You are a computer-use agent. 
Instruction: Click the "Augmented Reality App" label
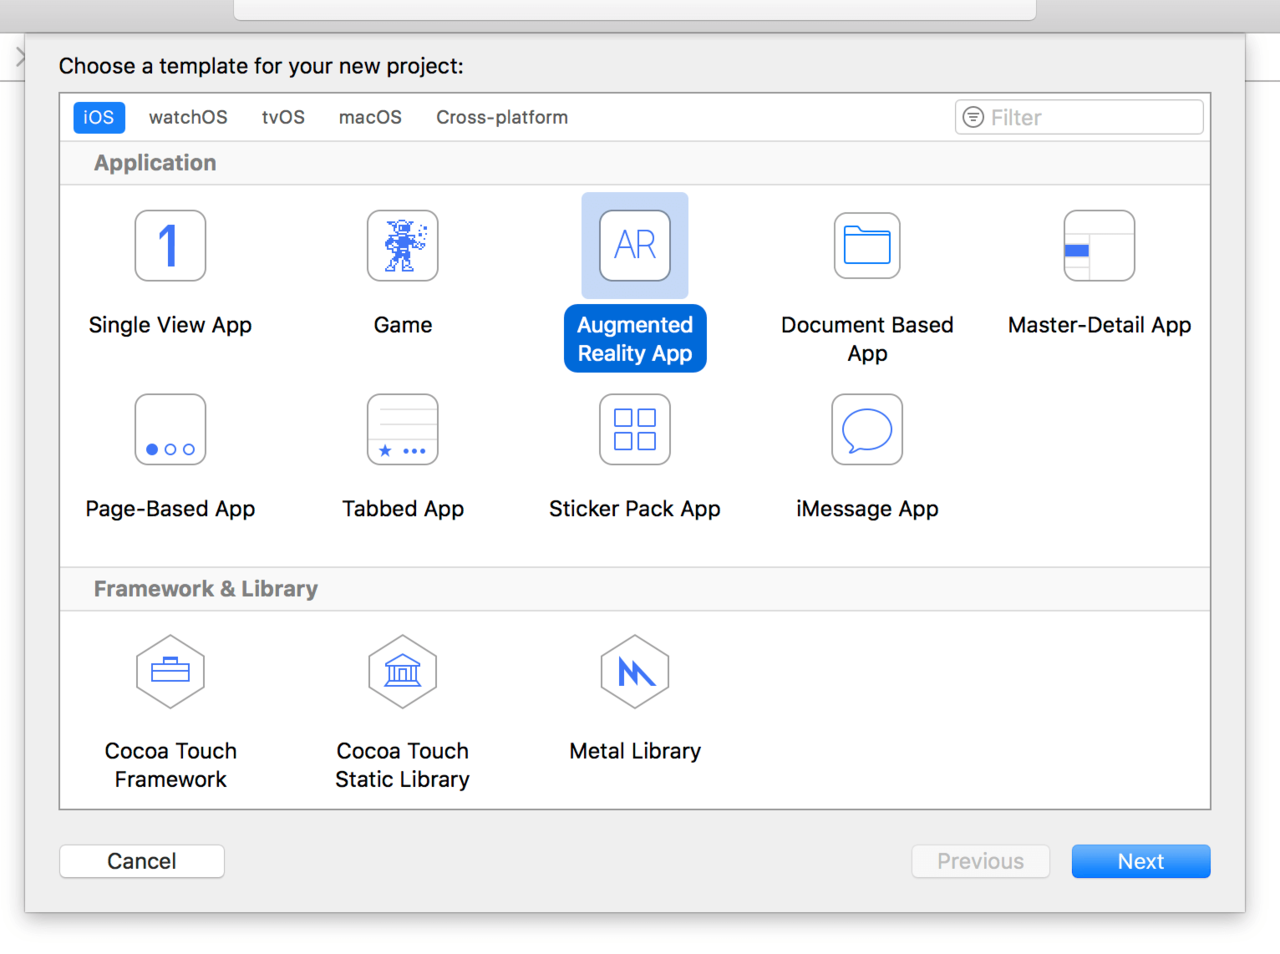click(x=635, y=339)
